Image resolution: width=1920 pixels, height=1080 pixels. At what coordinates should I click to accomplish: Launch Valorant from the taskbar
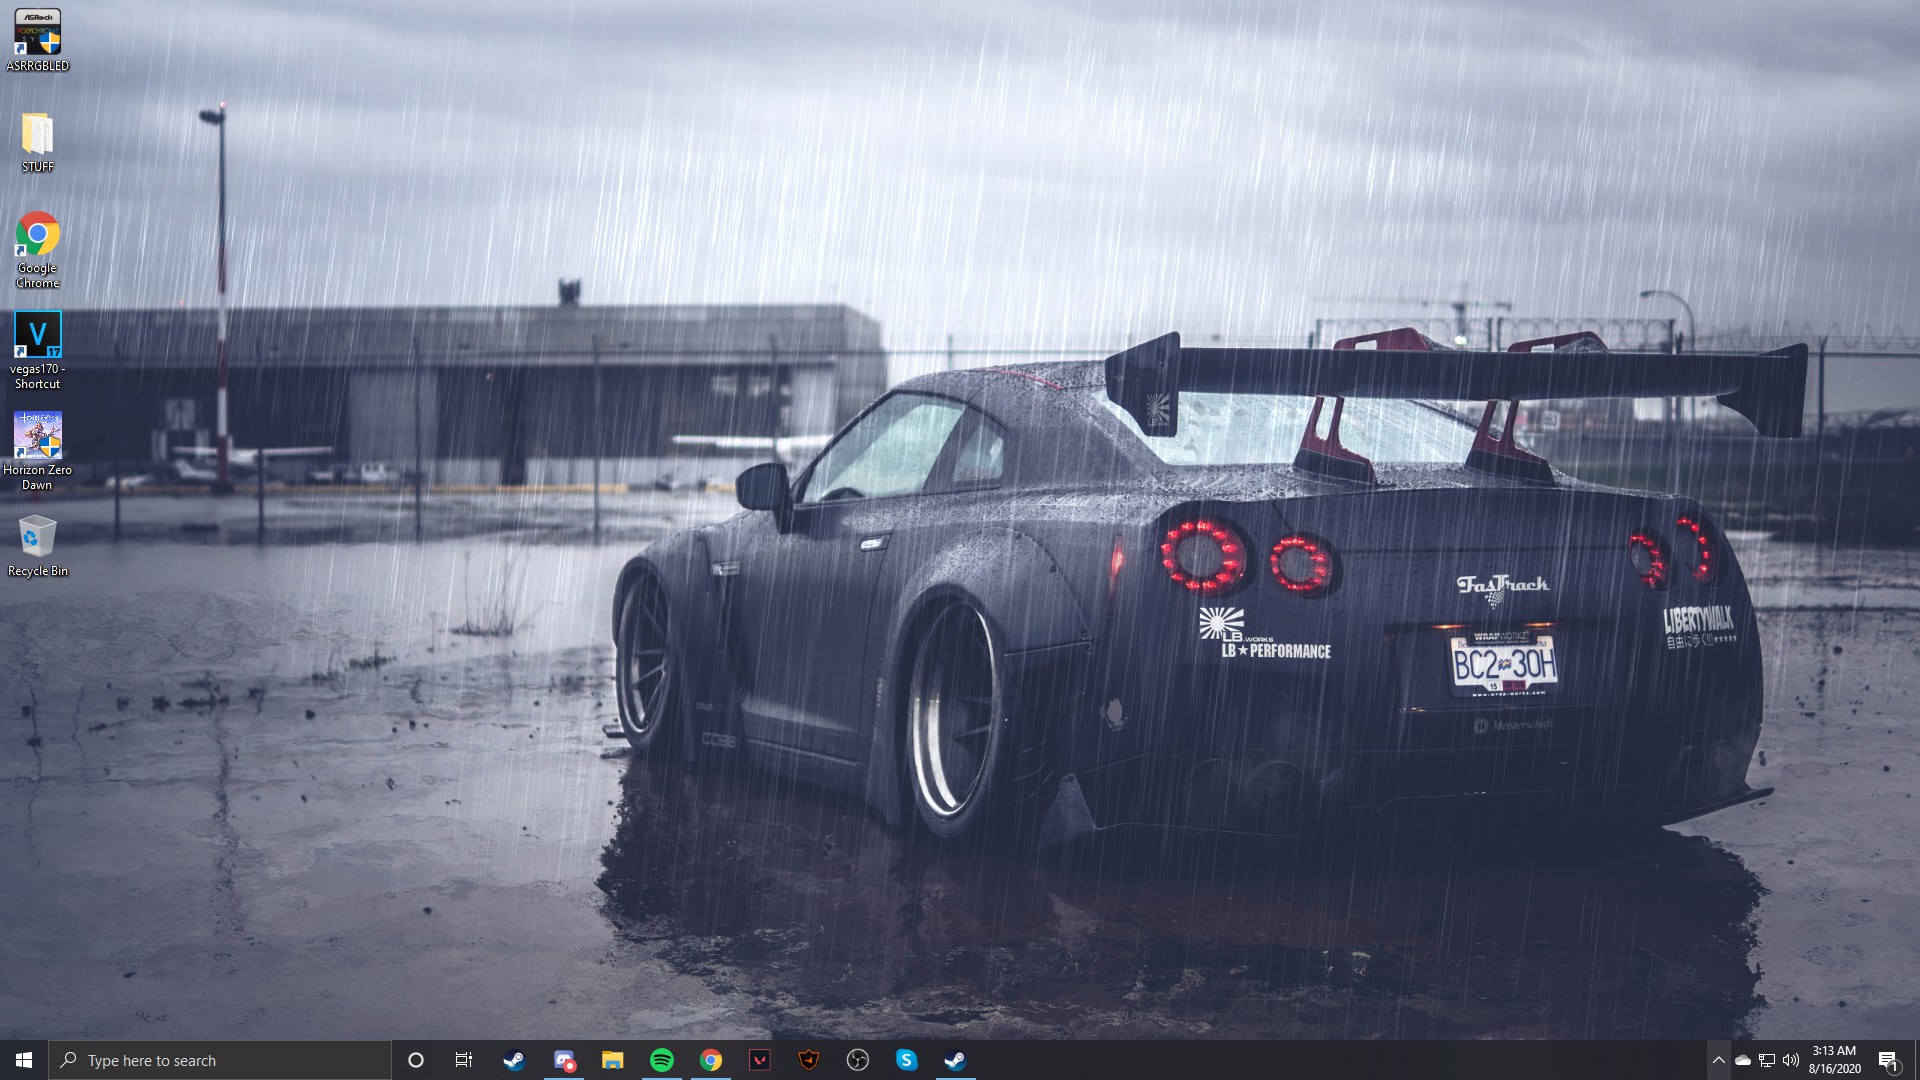pyautogui.click(x=760, y=1060)
